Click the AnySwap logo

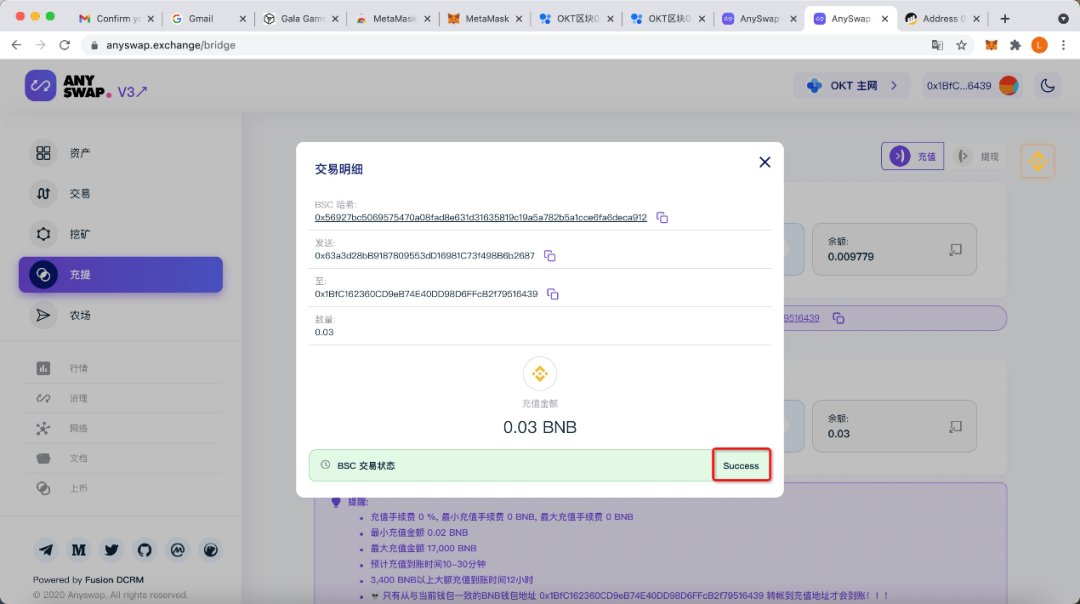(x=68, y=86)
